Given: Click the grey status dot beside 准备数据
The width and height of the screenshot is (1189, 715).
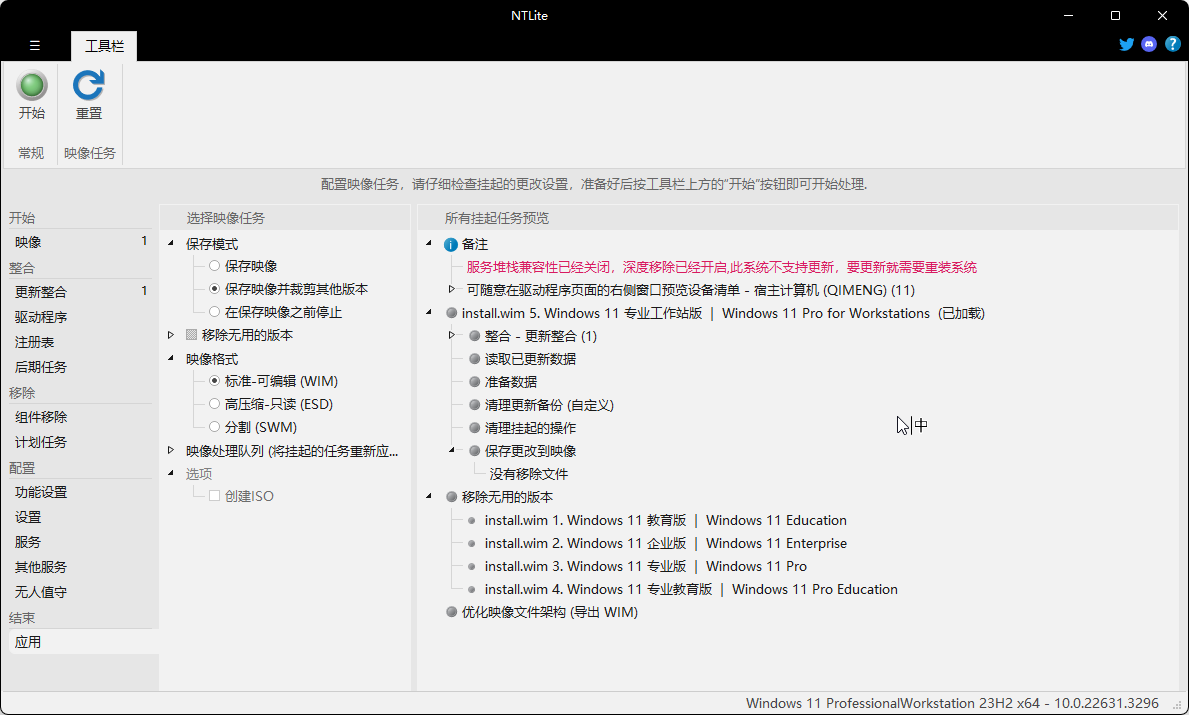Looking at the screenshot, I should (x=475, y=382).
